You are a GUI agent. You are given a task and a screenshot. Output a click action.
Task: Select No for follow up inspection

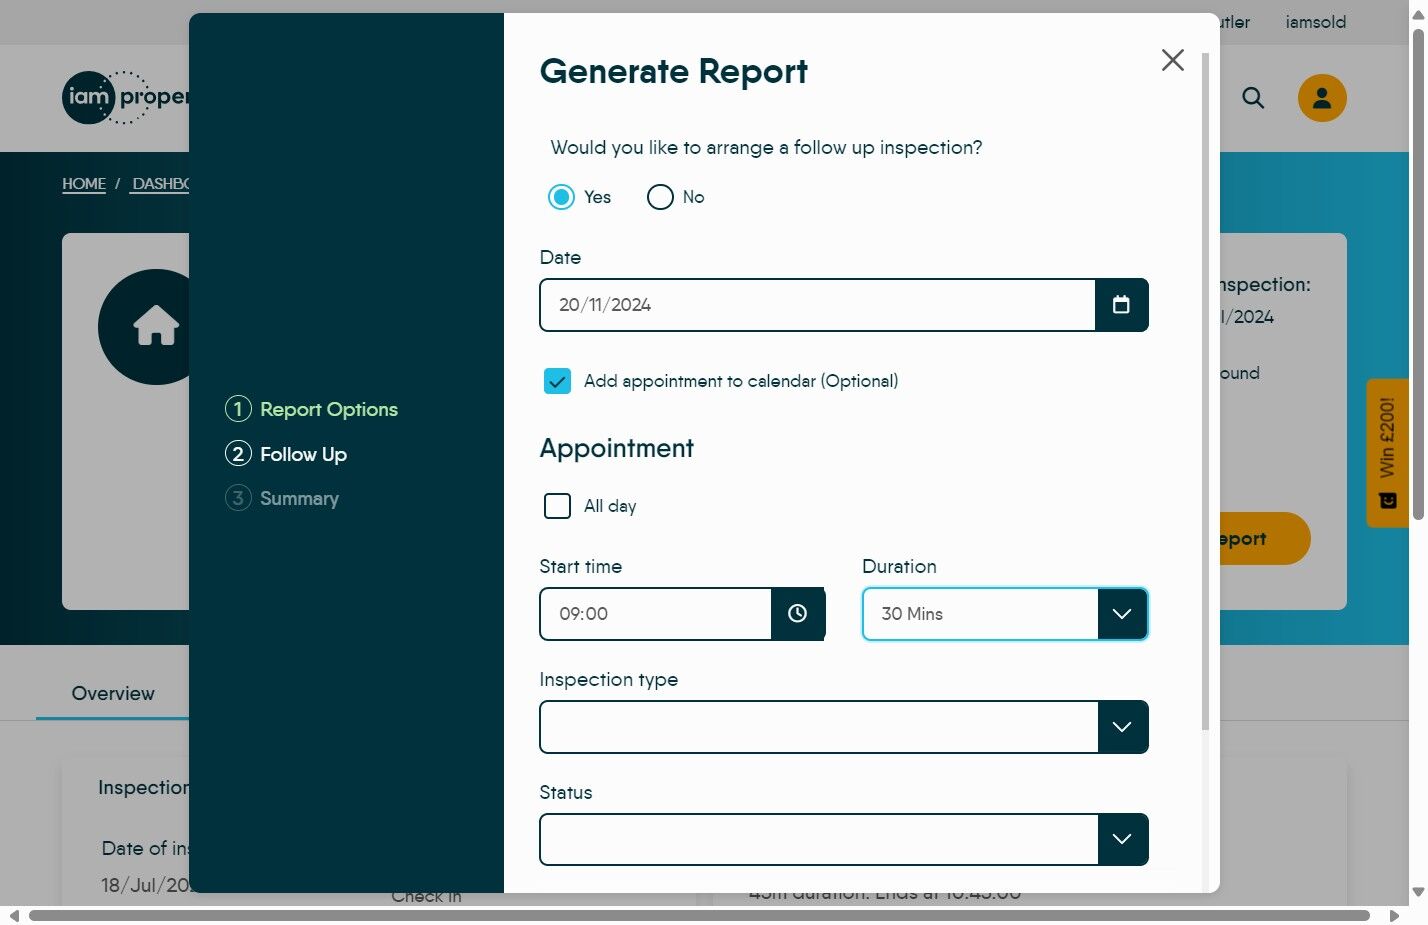pos(660,197)
